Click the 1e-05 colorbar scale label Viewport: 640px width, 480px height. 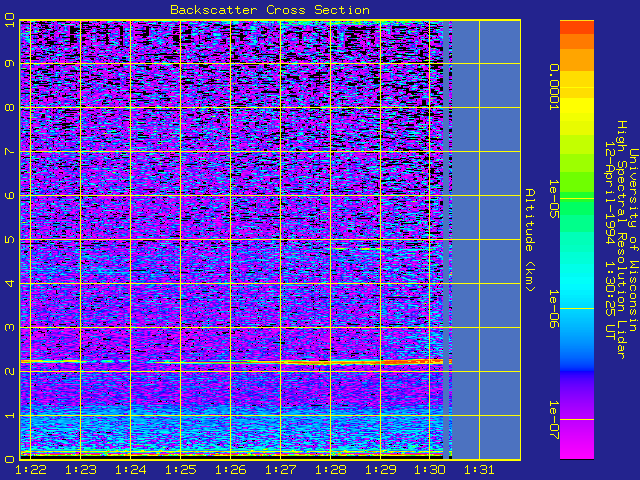(554, 199)
